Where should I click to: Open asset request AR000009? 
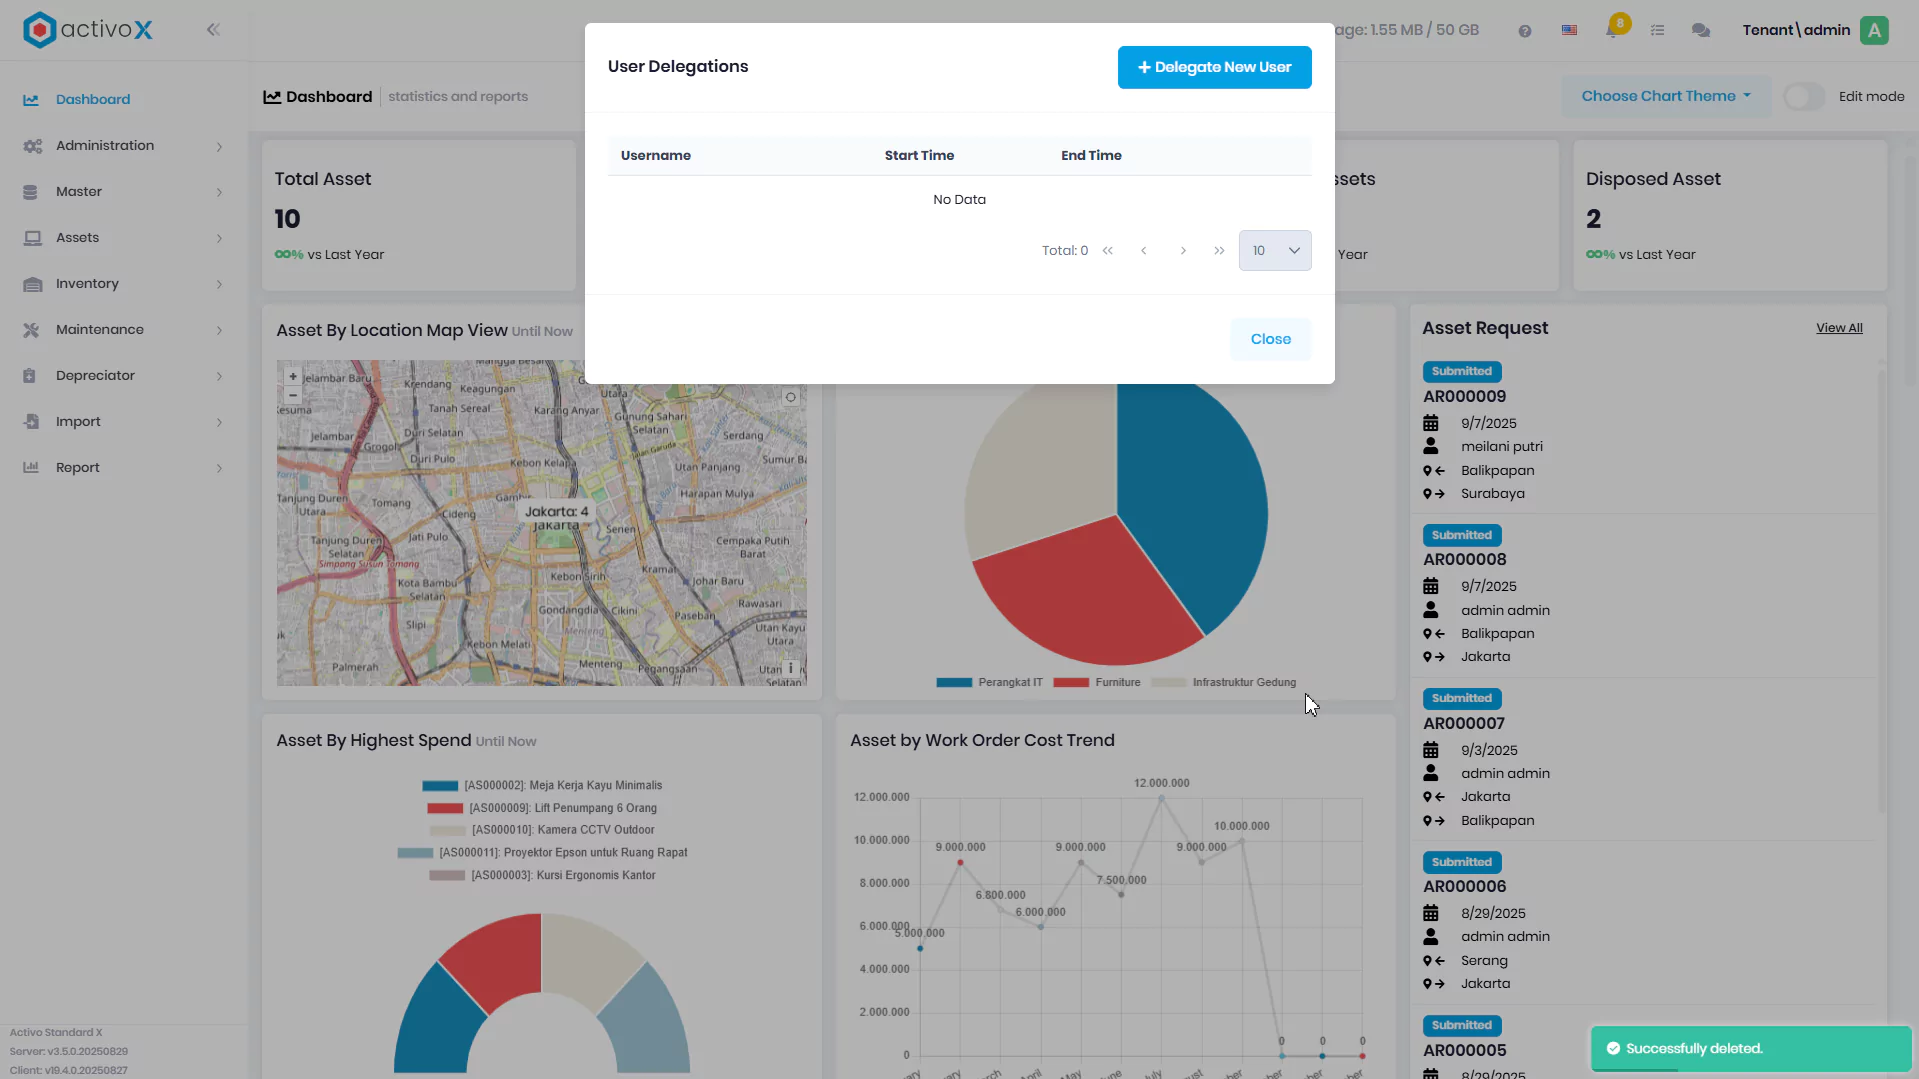click(1464, 397)
